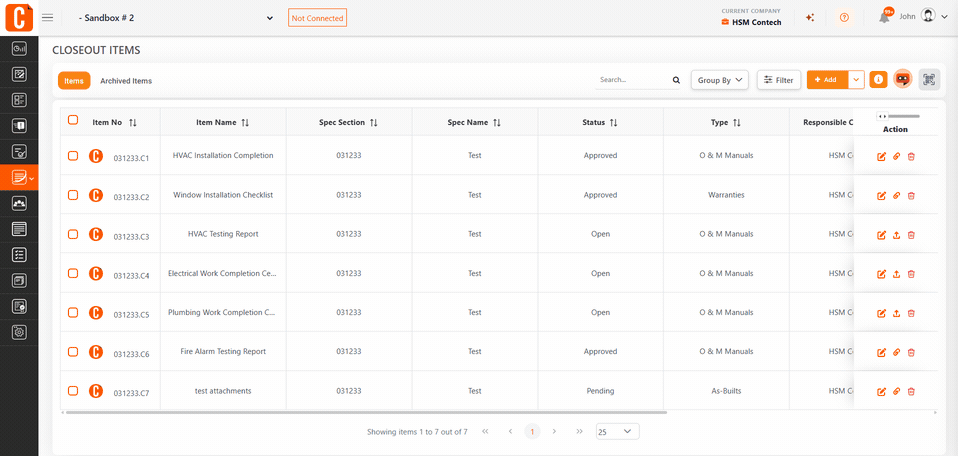
Task: Open the John user menu chevron
Action: pyautogui.click(x=945, y=17)
